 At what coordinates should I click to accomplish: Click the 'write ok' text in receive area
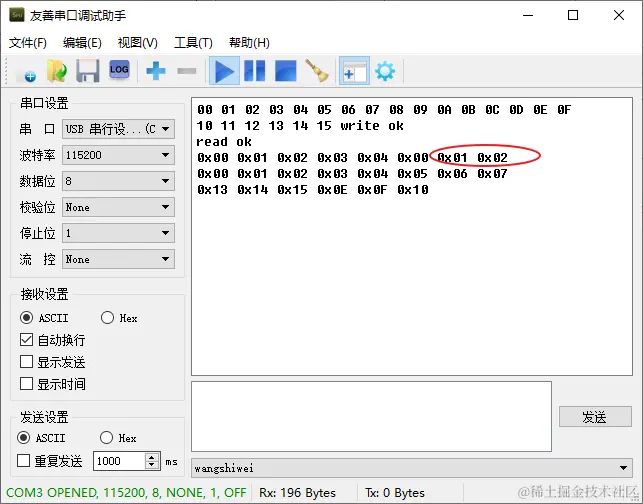coord(372,125)
